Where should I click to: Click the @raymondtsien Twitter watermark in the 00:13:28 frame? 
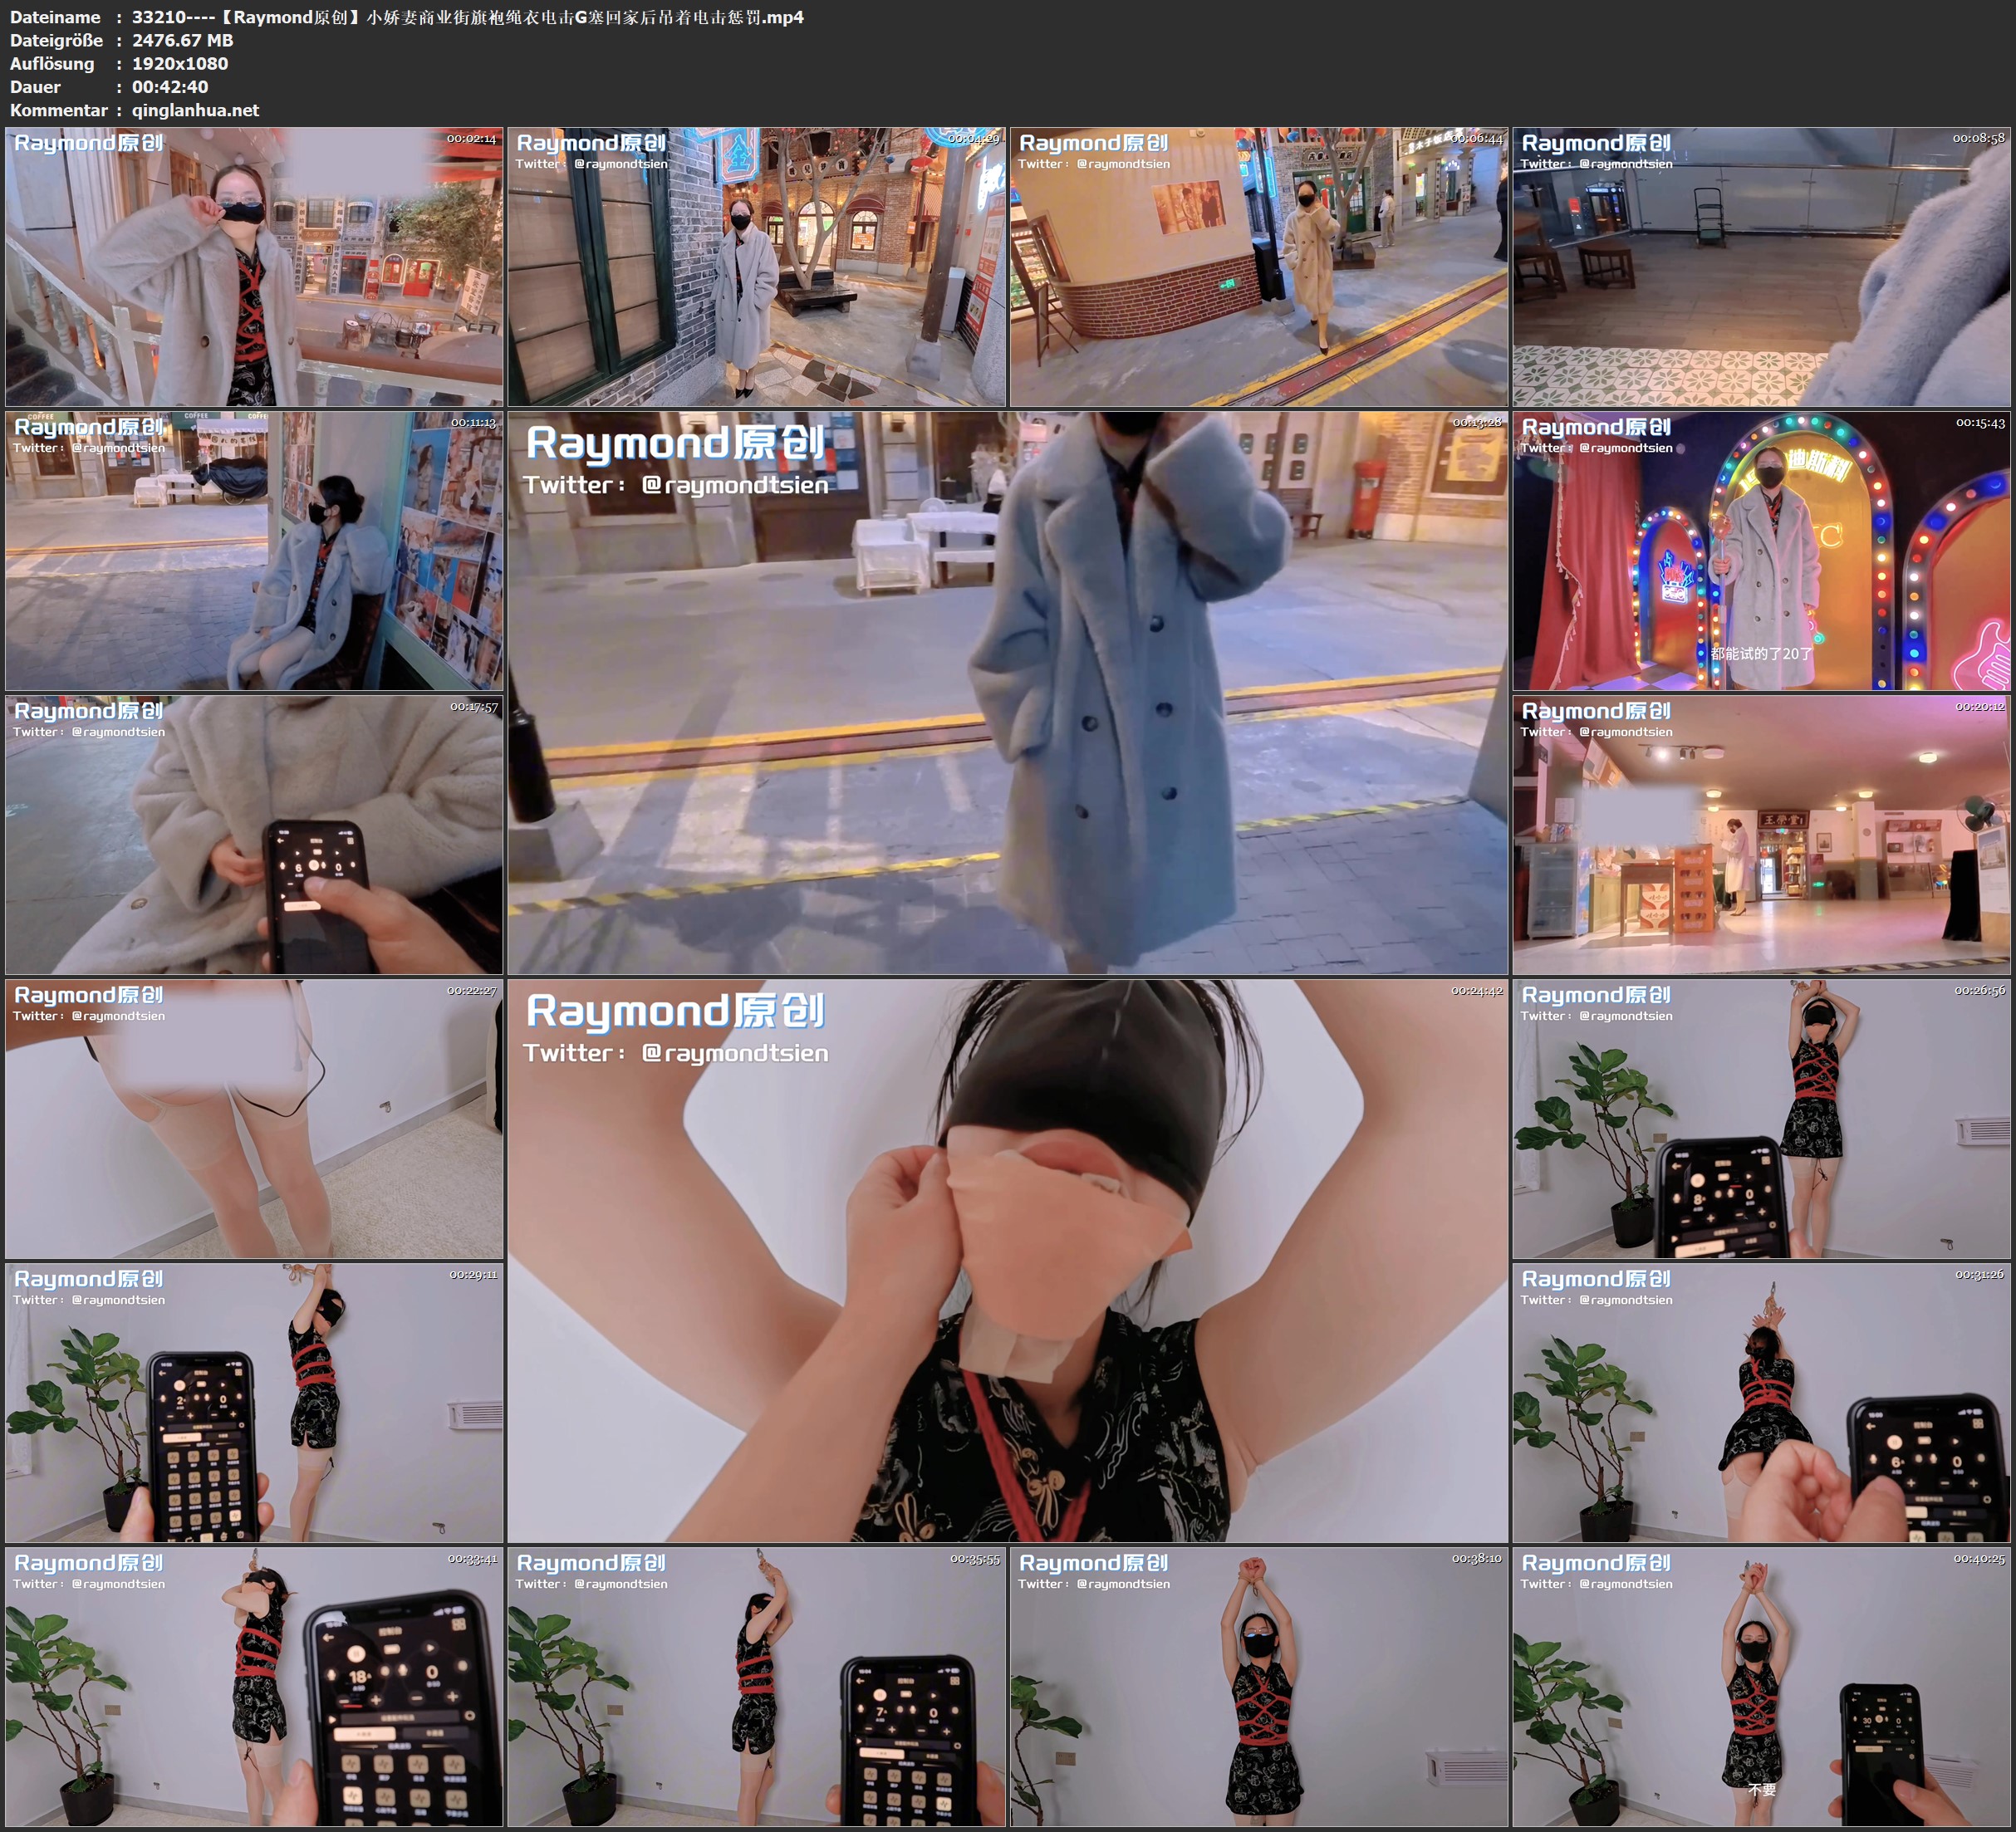[734, 485]
